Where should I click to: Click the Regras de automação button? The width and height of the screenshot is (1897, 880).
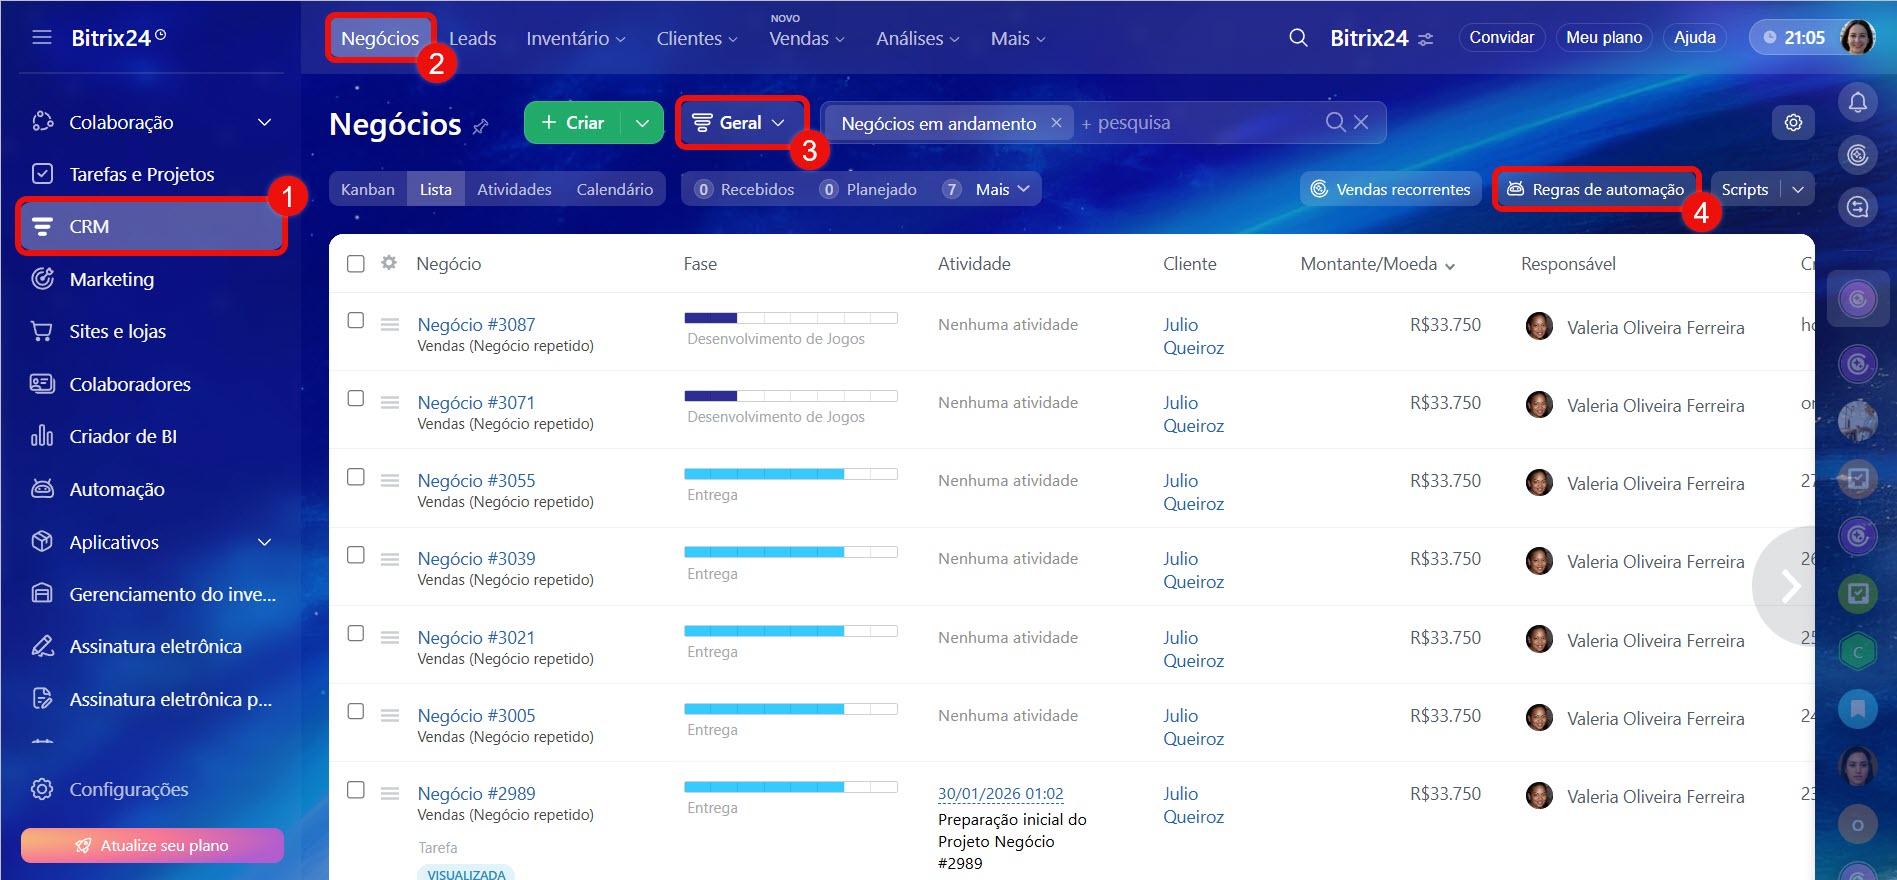click(1595, 189)
